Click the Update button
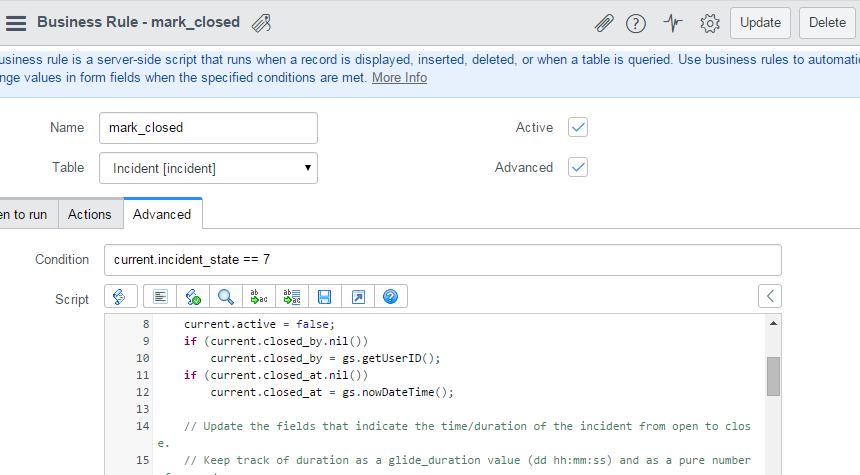Viewport: 860px width, 475px height. click(760, 23)
